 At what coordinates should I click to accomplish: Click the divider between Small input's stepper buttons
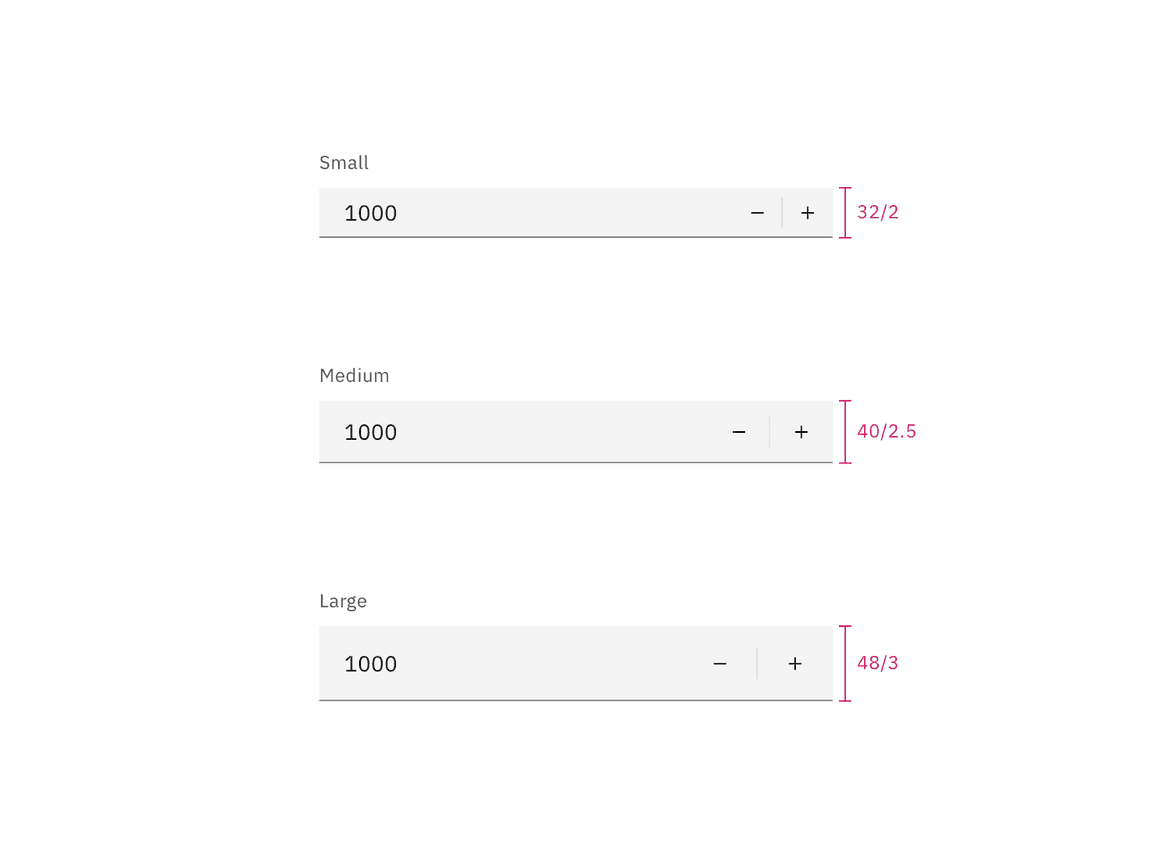[x=782, y=213]
